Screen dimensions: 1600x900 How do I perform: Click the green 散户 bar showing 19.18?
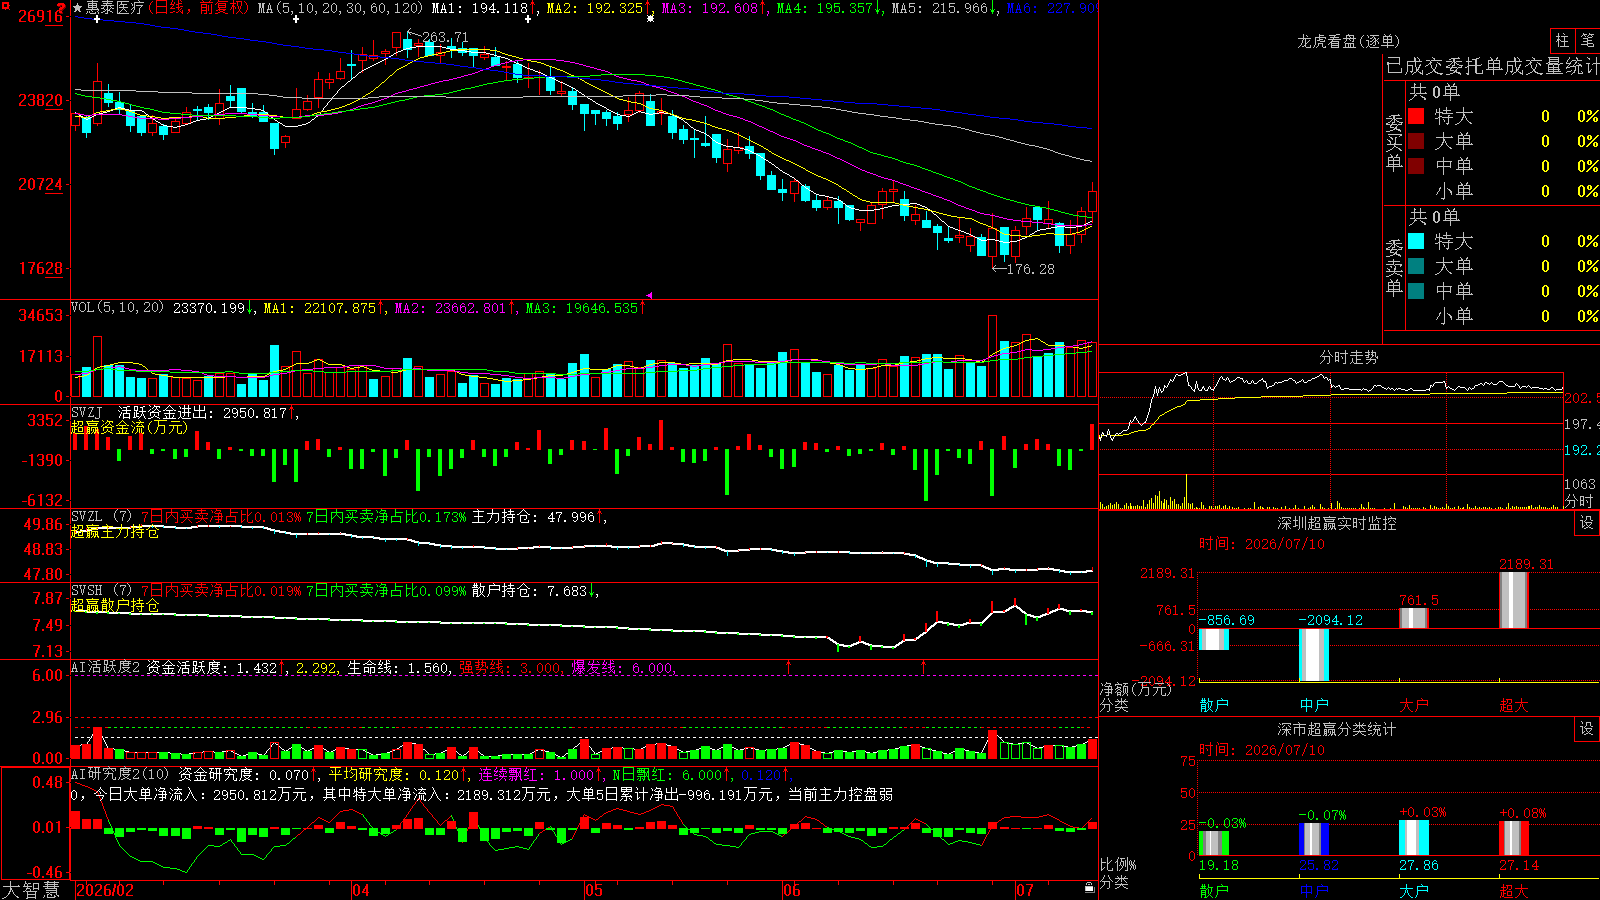[x=1214, y=843]
